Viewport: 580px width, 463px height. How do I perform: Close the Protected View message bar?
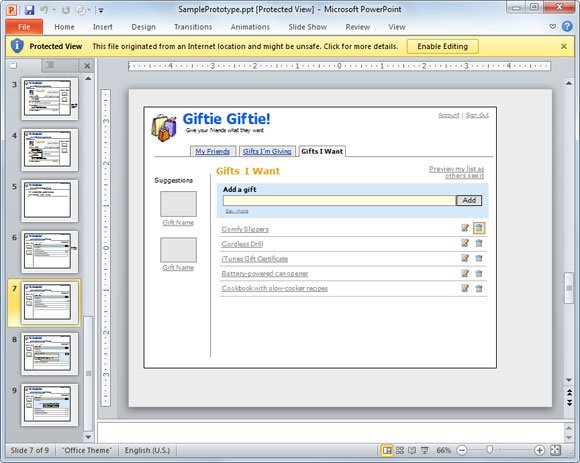[x=564, y=46]
